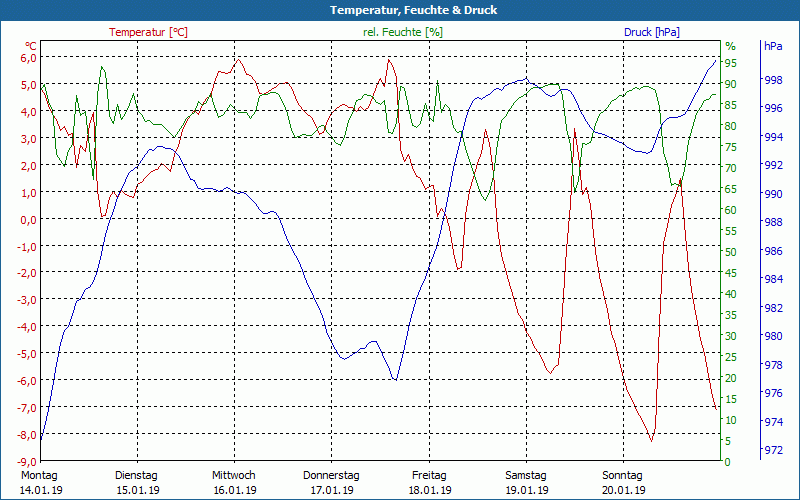The image size is (800, 500).
Task: Click the 'Montag' day label
Action: coord(39,475)
